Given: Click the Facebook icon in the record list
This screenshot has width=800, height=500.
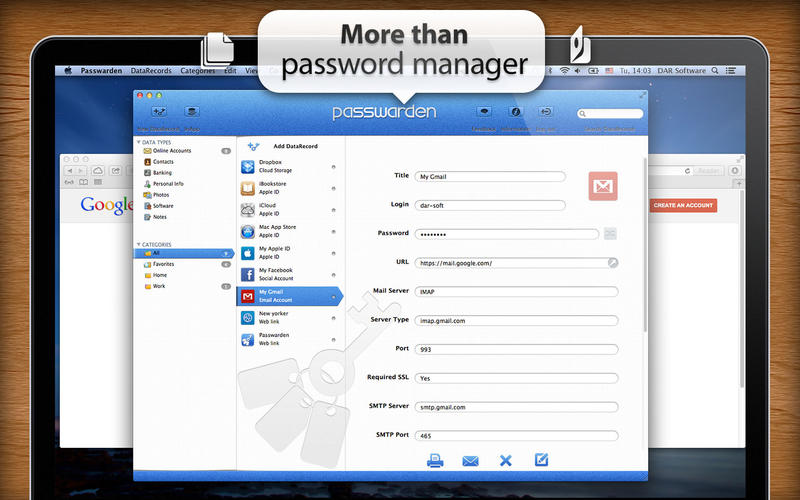Looking at the screenshot, I should (248, 274).
